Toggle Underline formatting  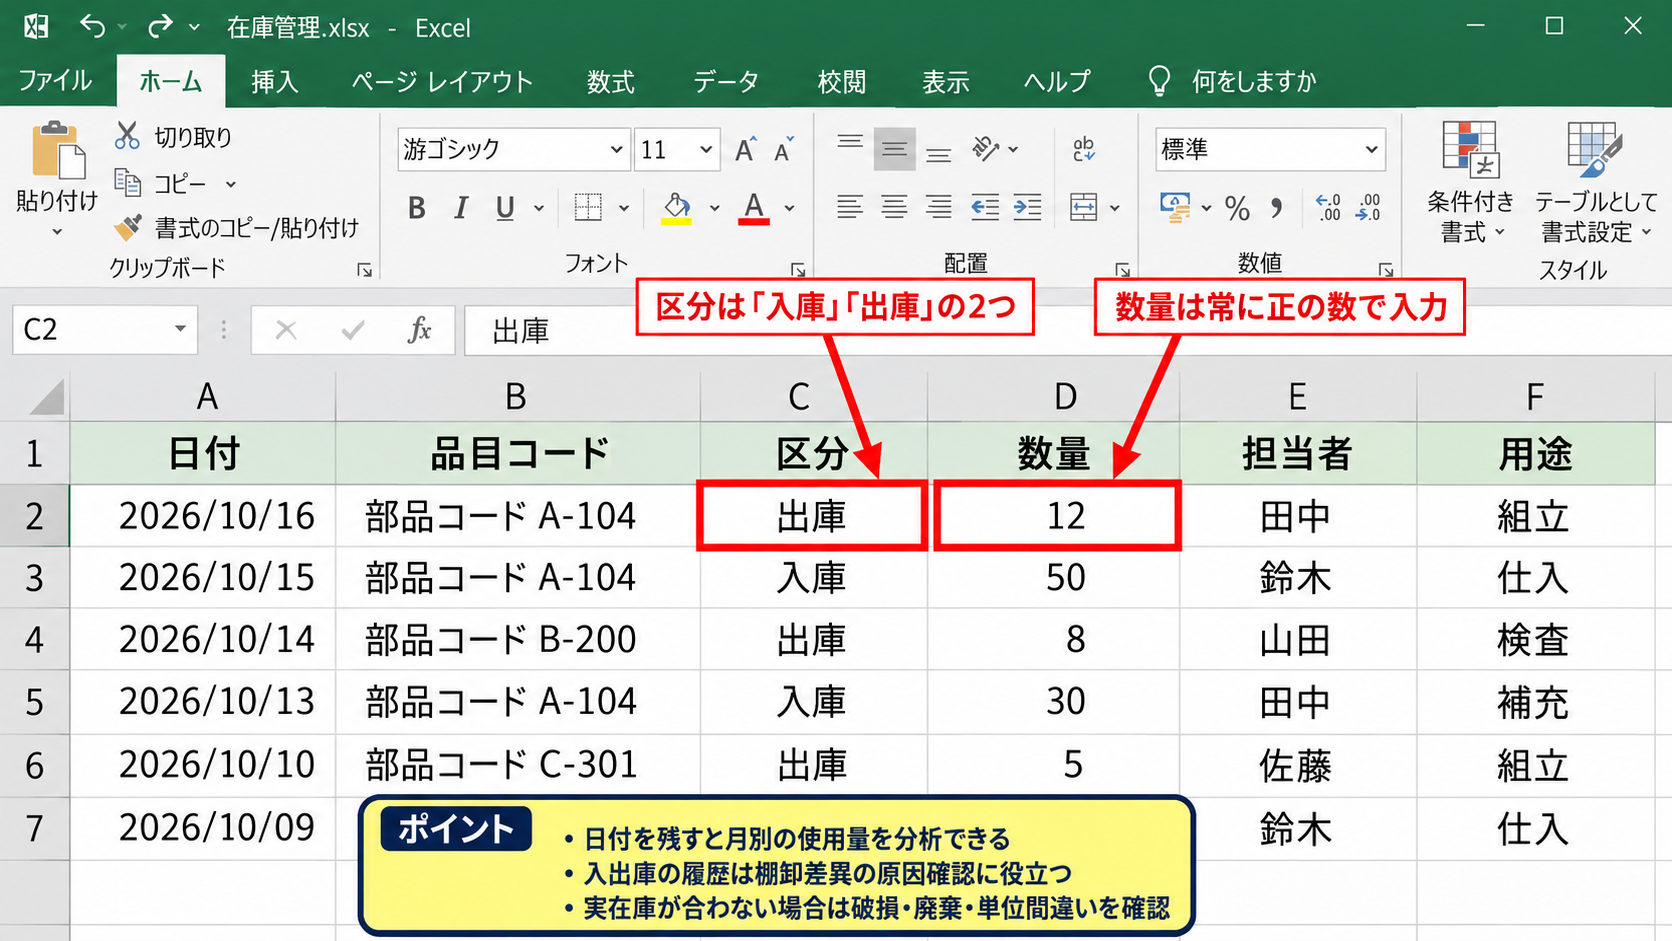505,208
